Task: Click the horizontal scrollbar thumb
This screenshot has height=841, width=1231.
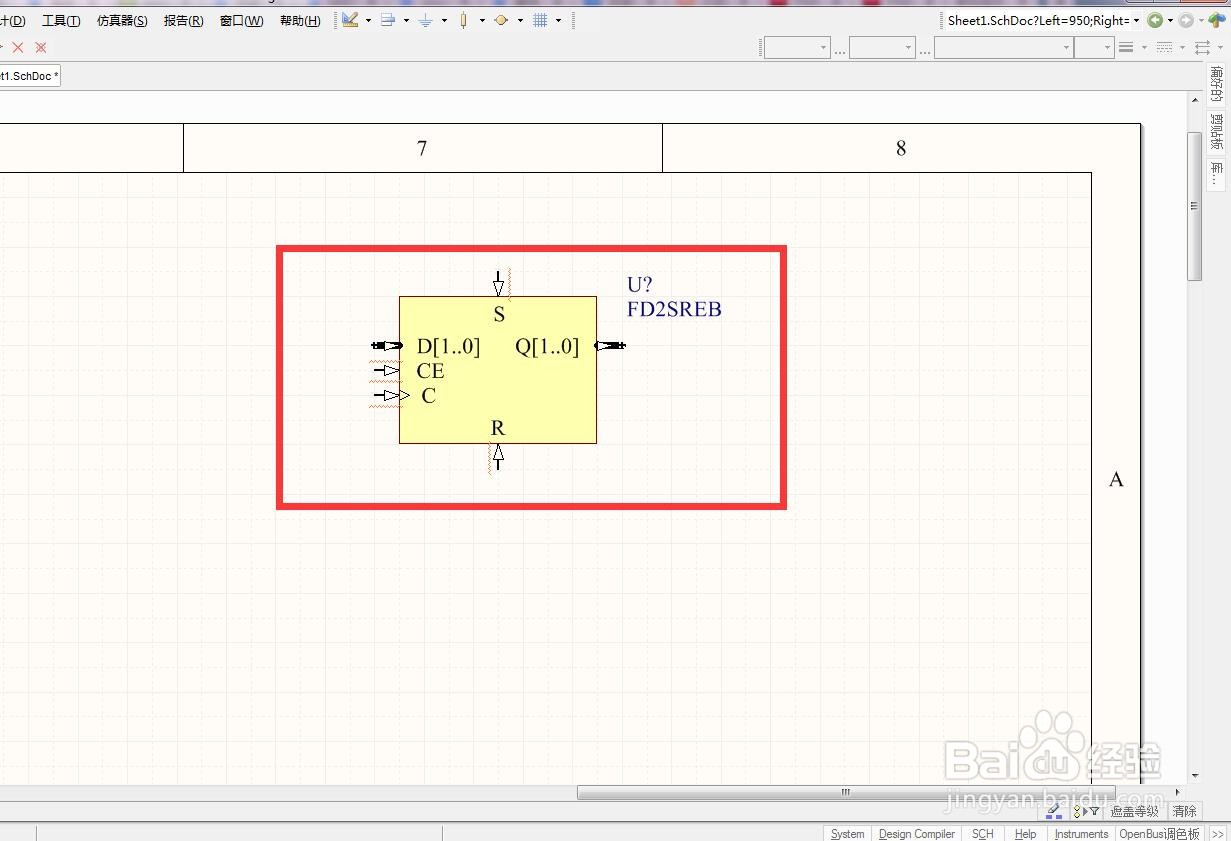Action: coord(846,793)
